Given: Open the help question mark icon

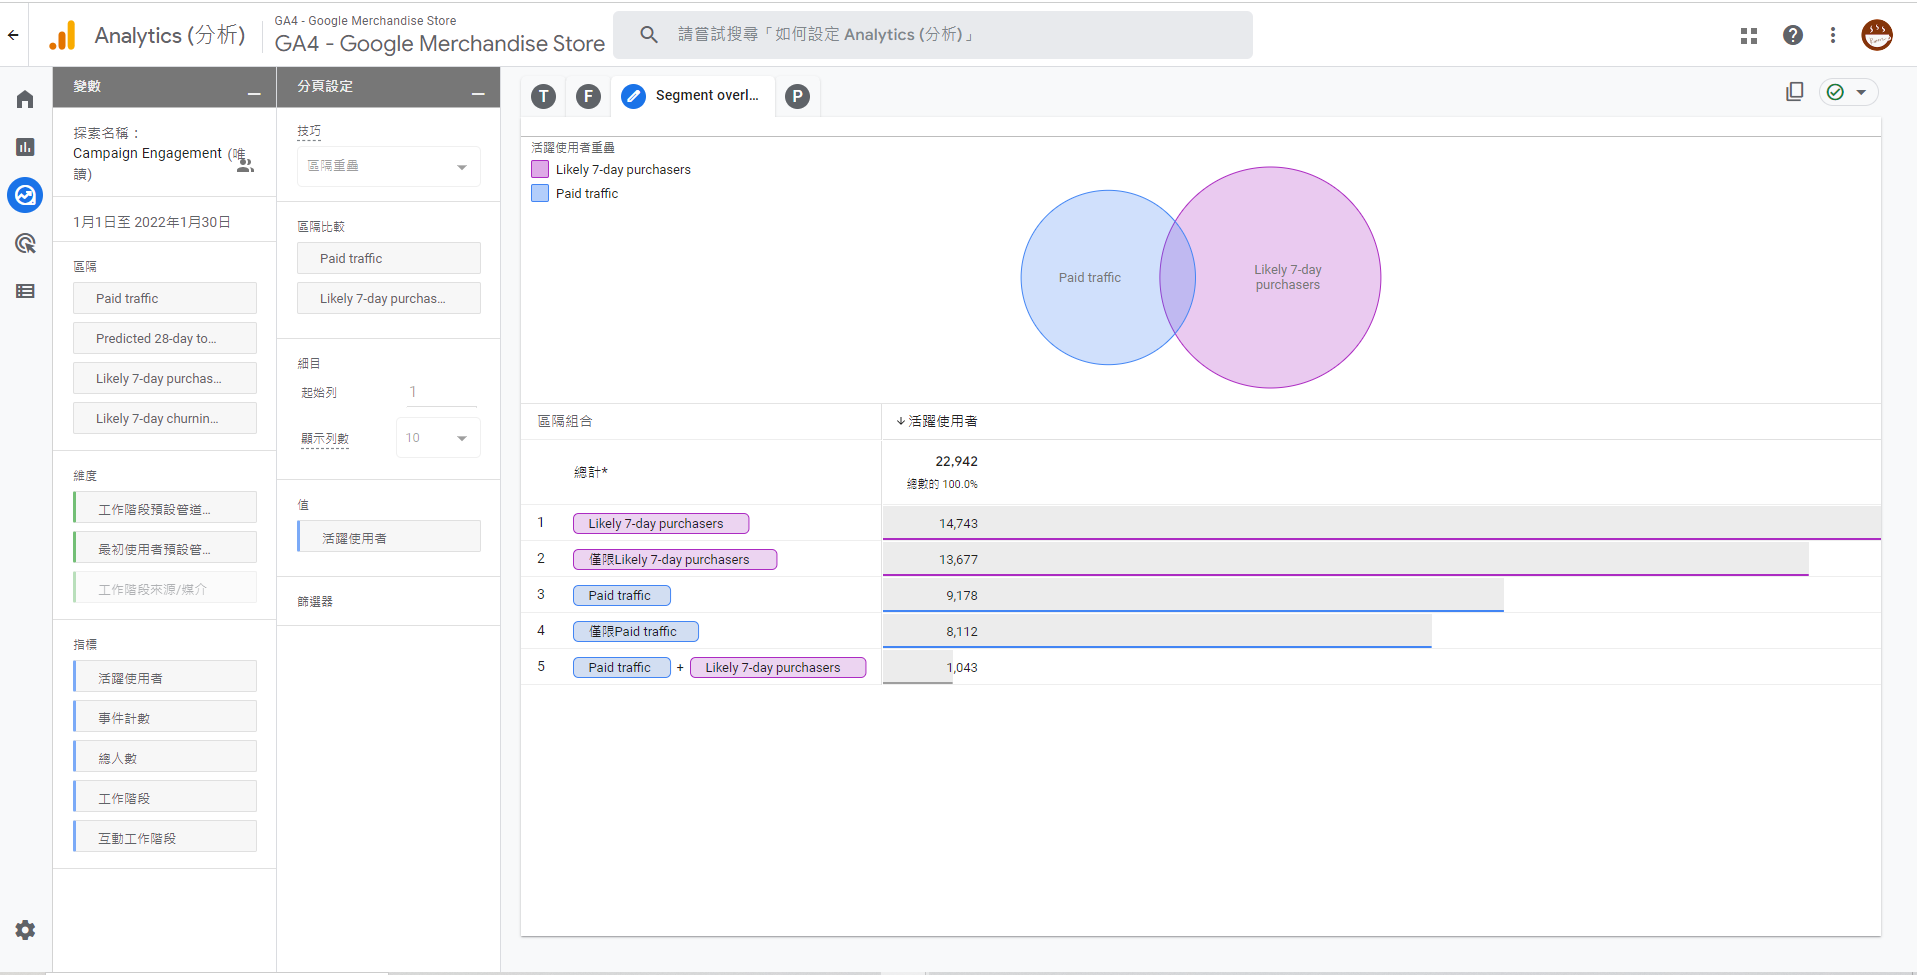Looking at the screenshot, I should [x=1792, y=35].
